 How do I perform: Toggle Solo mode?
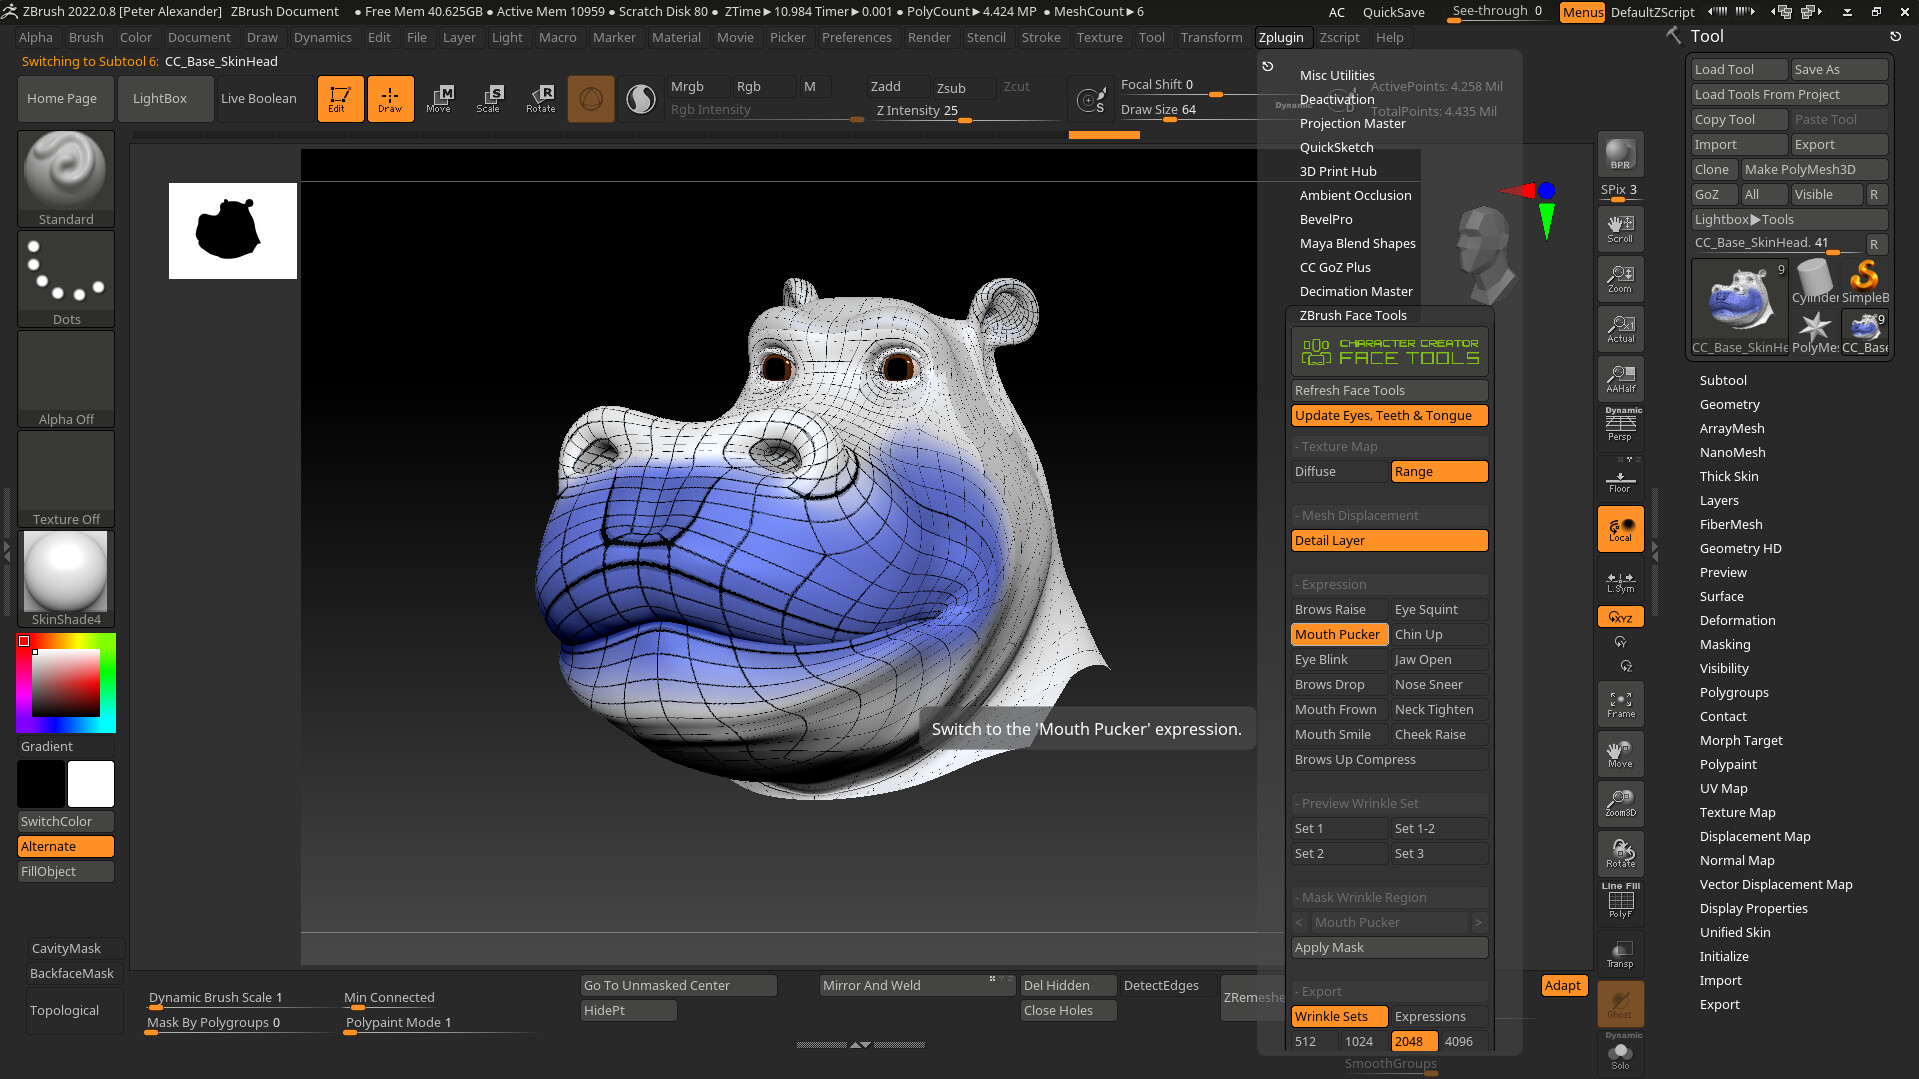(x=1620, y=1053)
